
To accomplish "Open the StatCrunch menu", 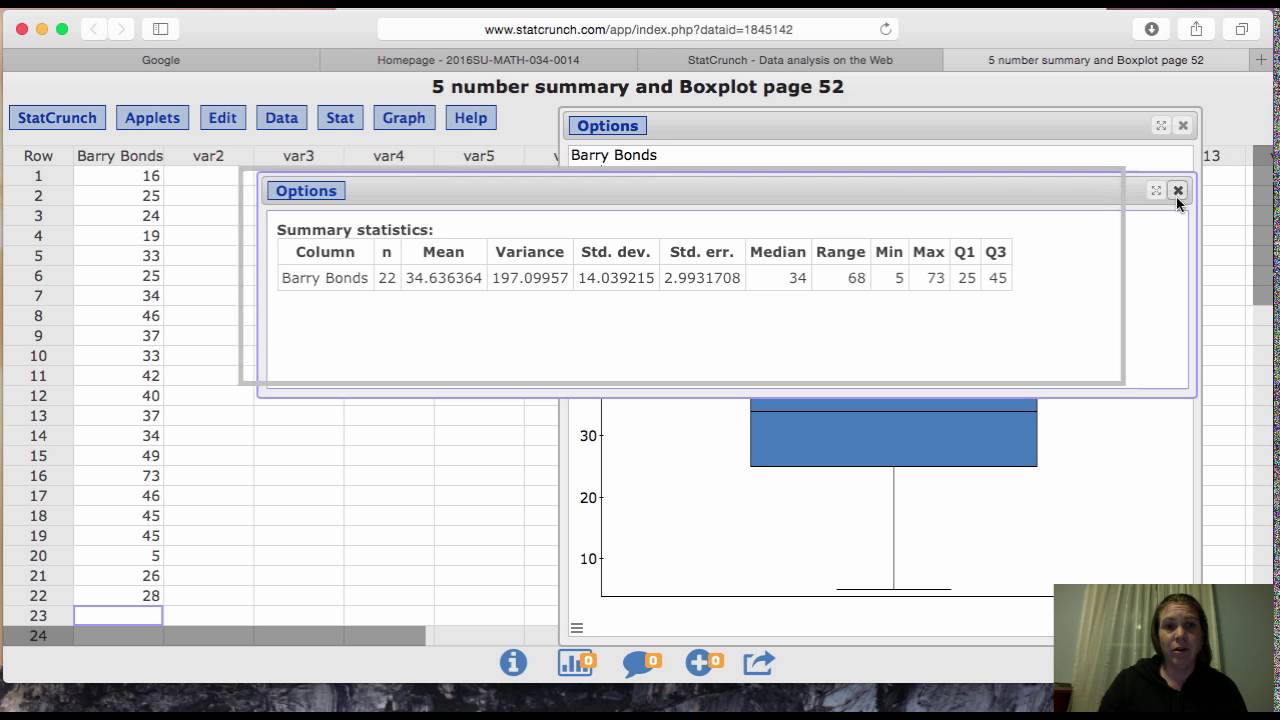I will [x=57, y=118].
